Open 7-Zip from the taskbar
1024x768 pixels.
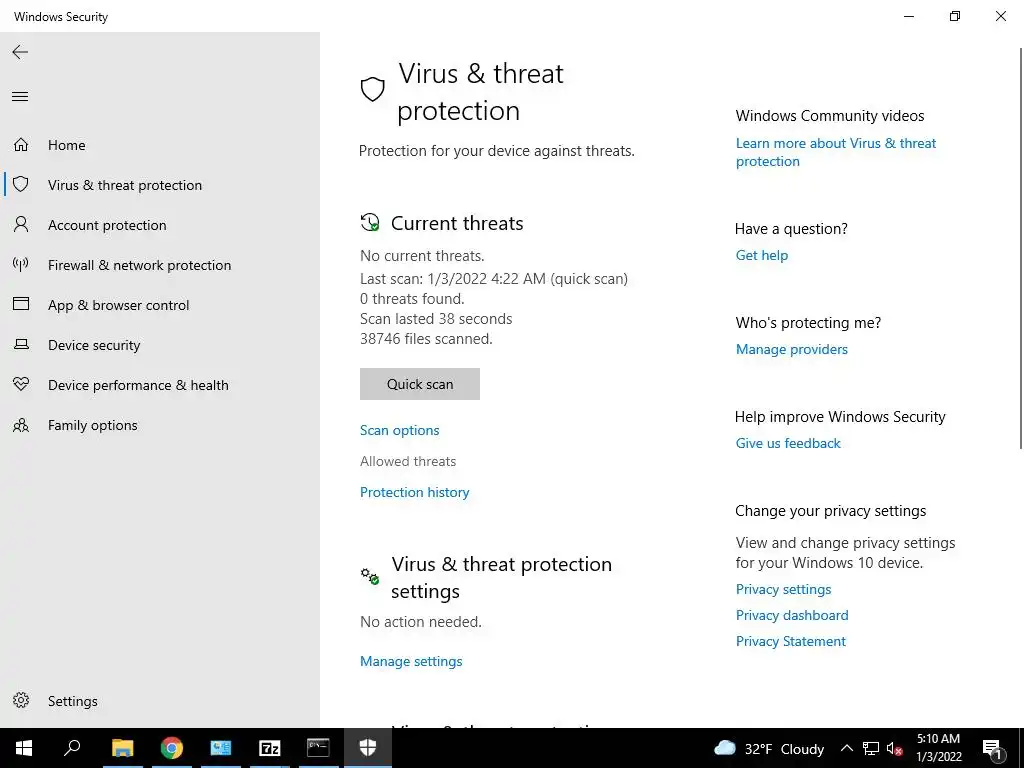269,748
